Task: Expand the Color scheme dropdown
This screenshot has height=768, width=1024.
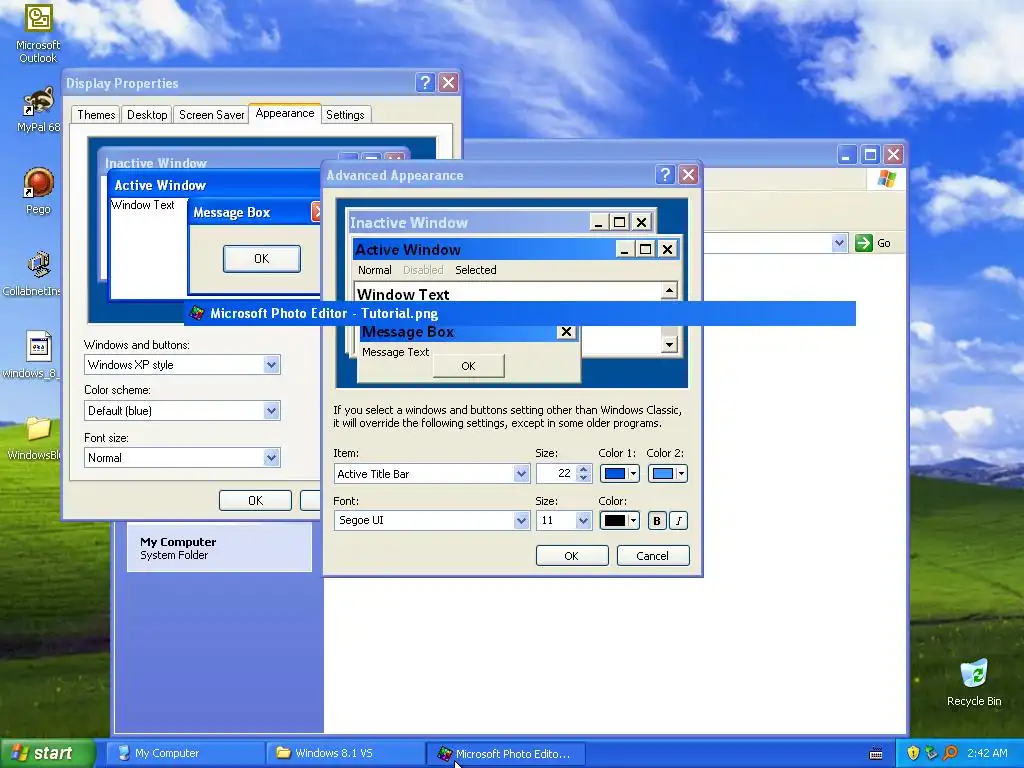Action: pyautogui.click(x=272, y=411)
